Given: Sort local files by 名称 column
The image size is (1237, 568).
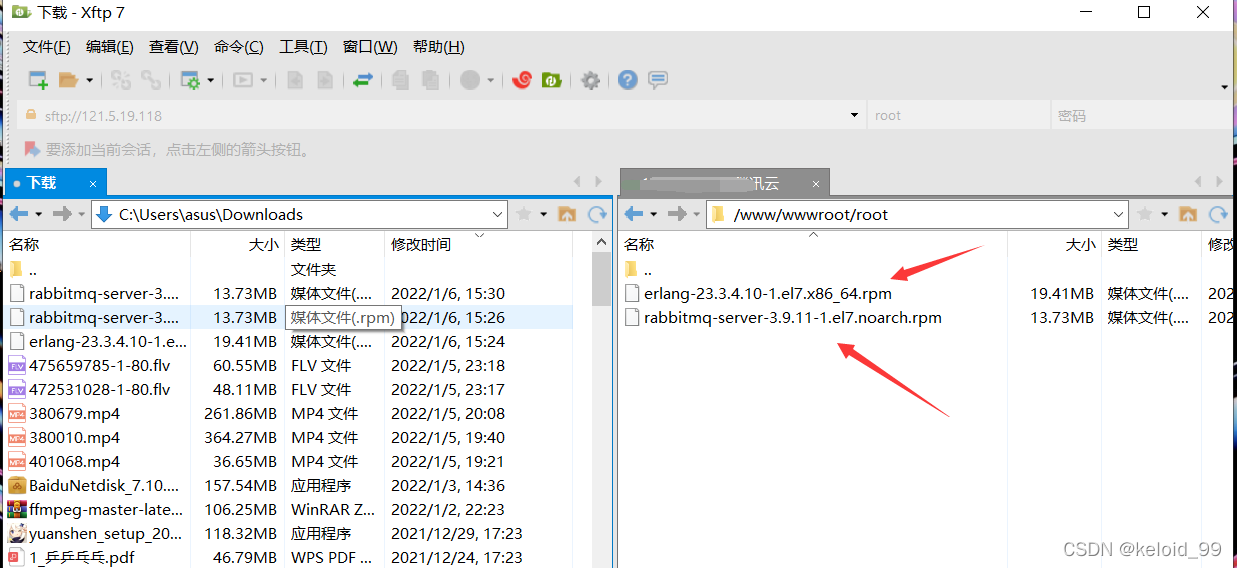Looking at the screenshot, I should (97, 244).
